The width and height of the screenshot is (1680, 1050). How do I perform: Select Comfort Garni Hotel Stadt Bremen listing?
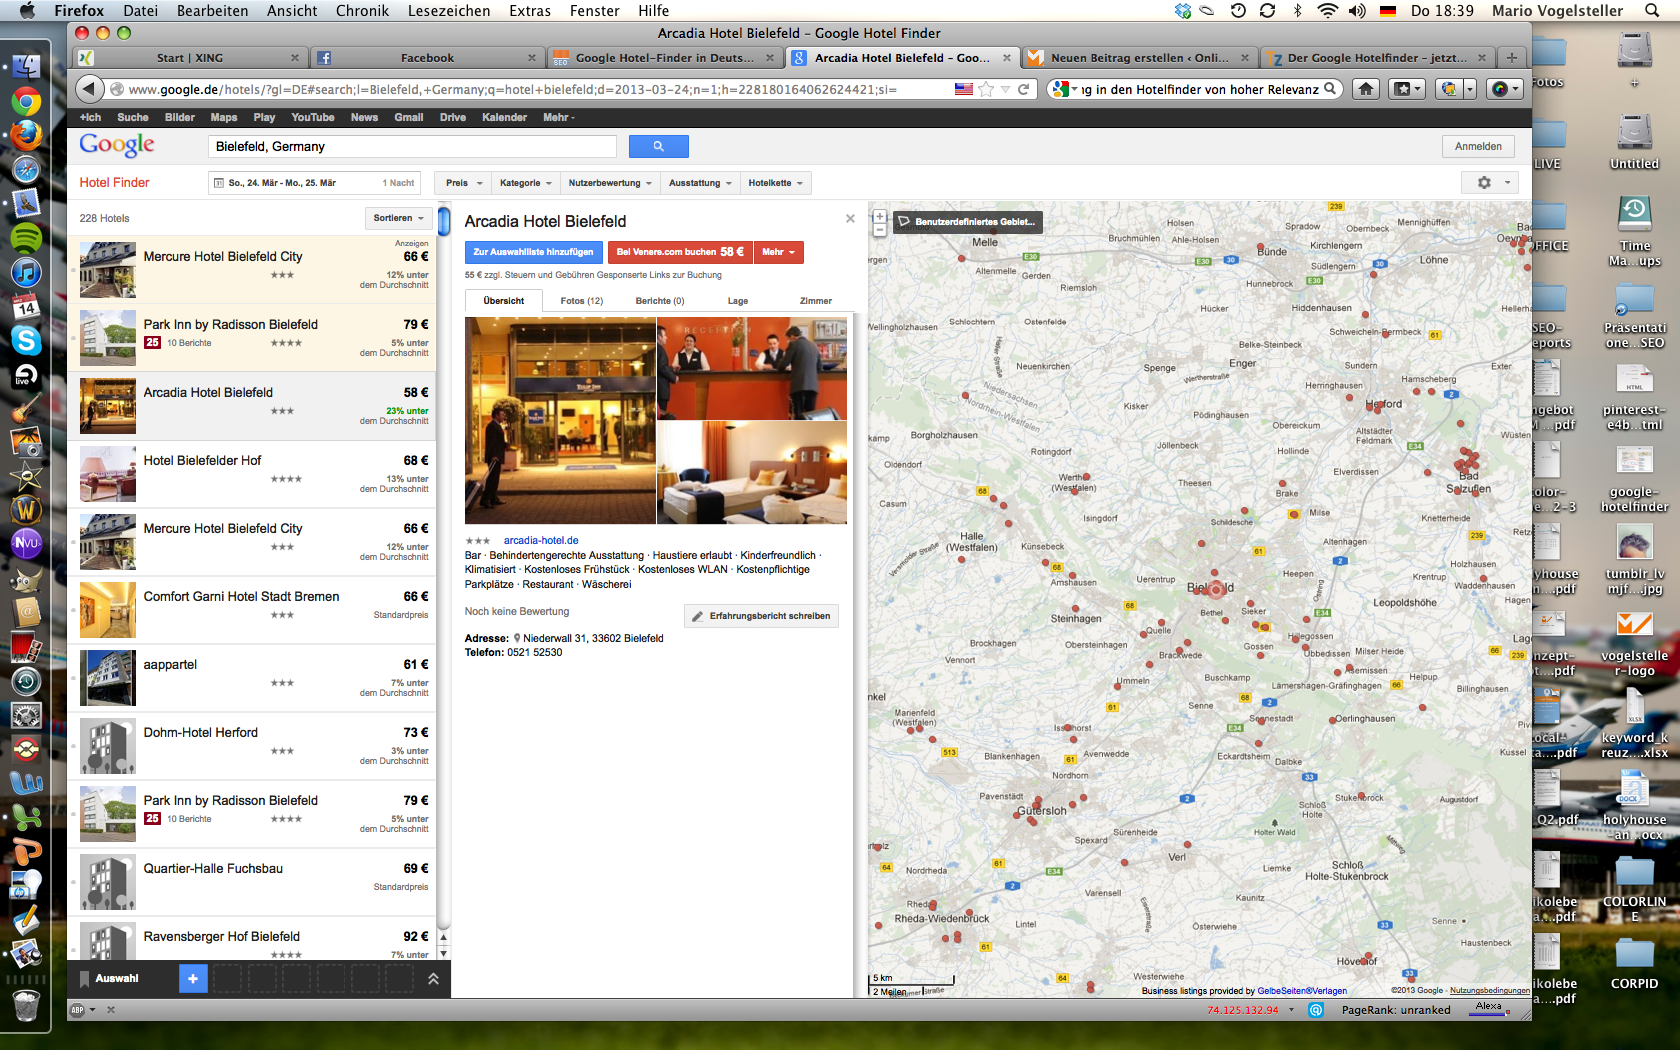[253, 610]
